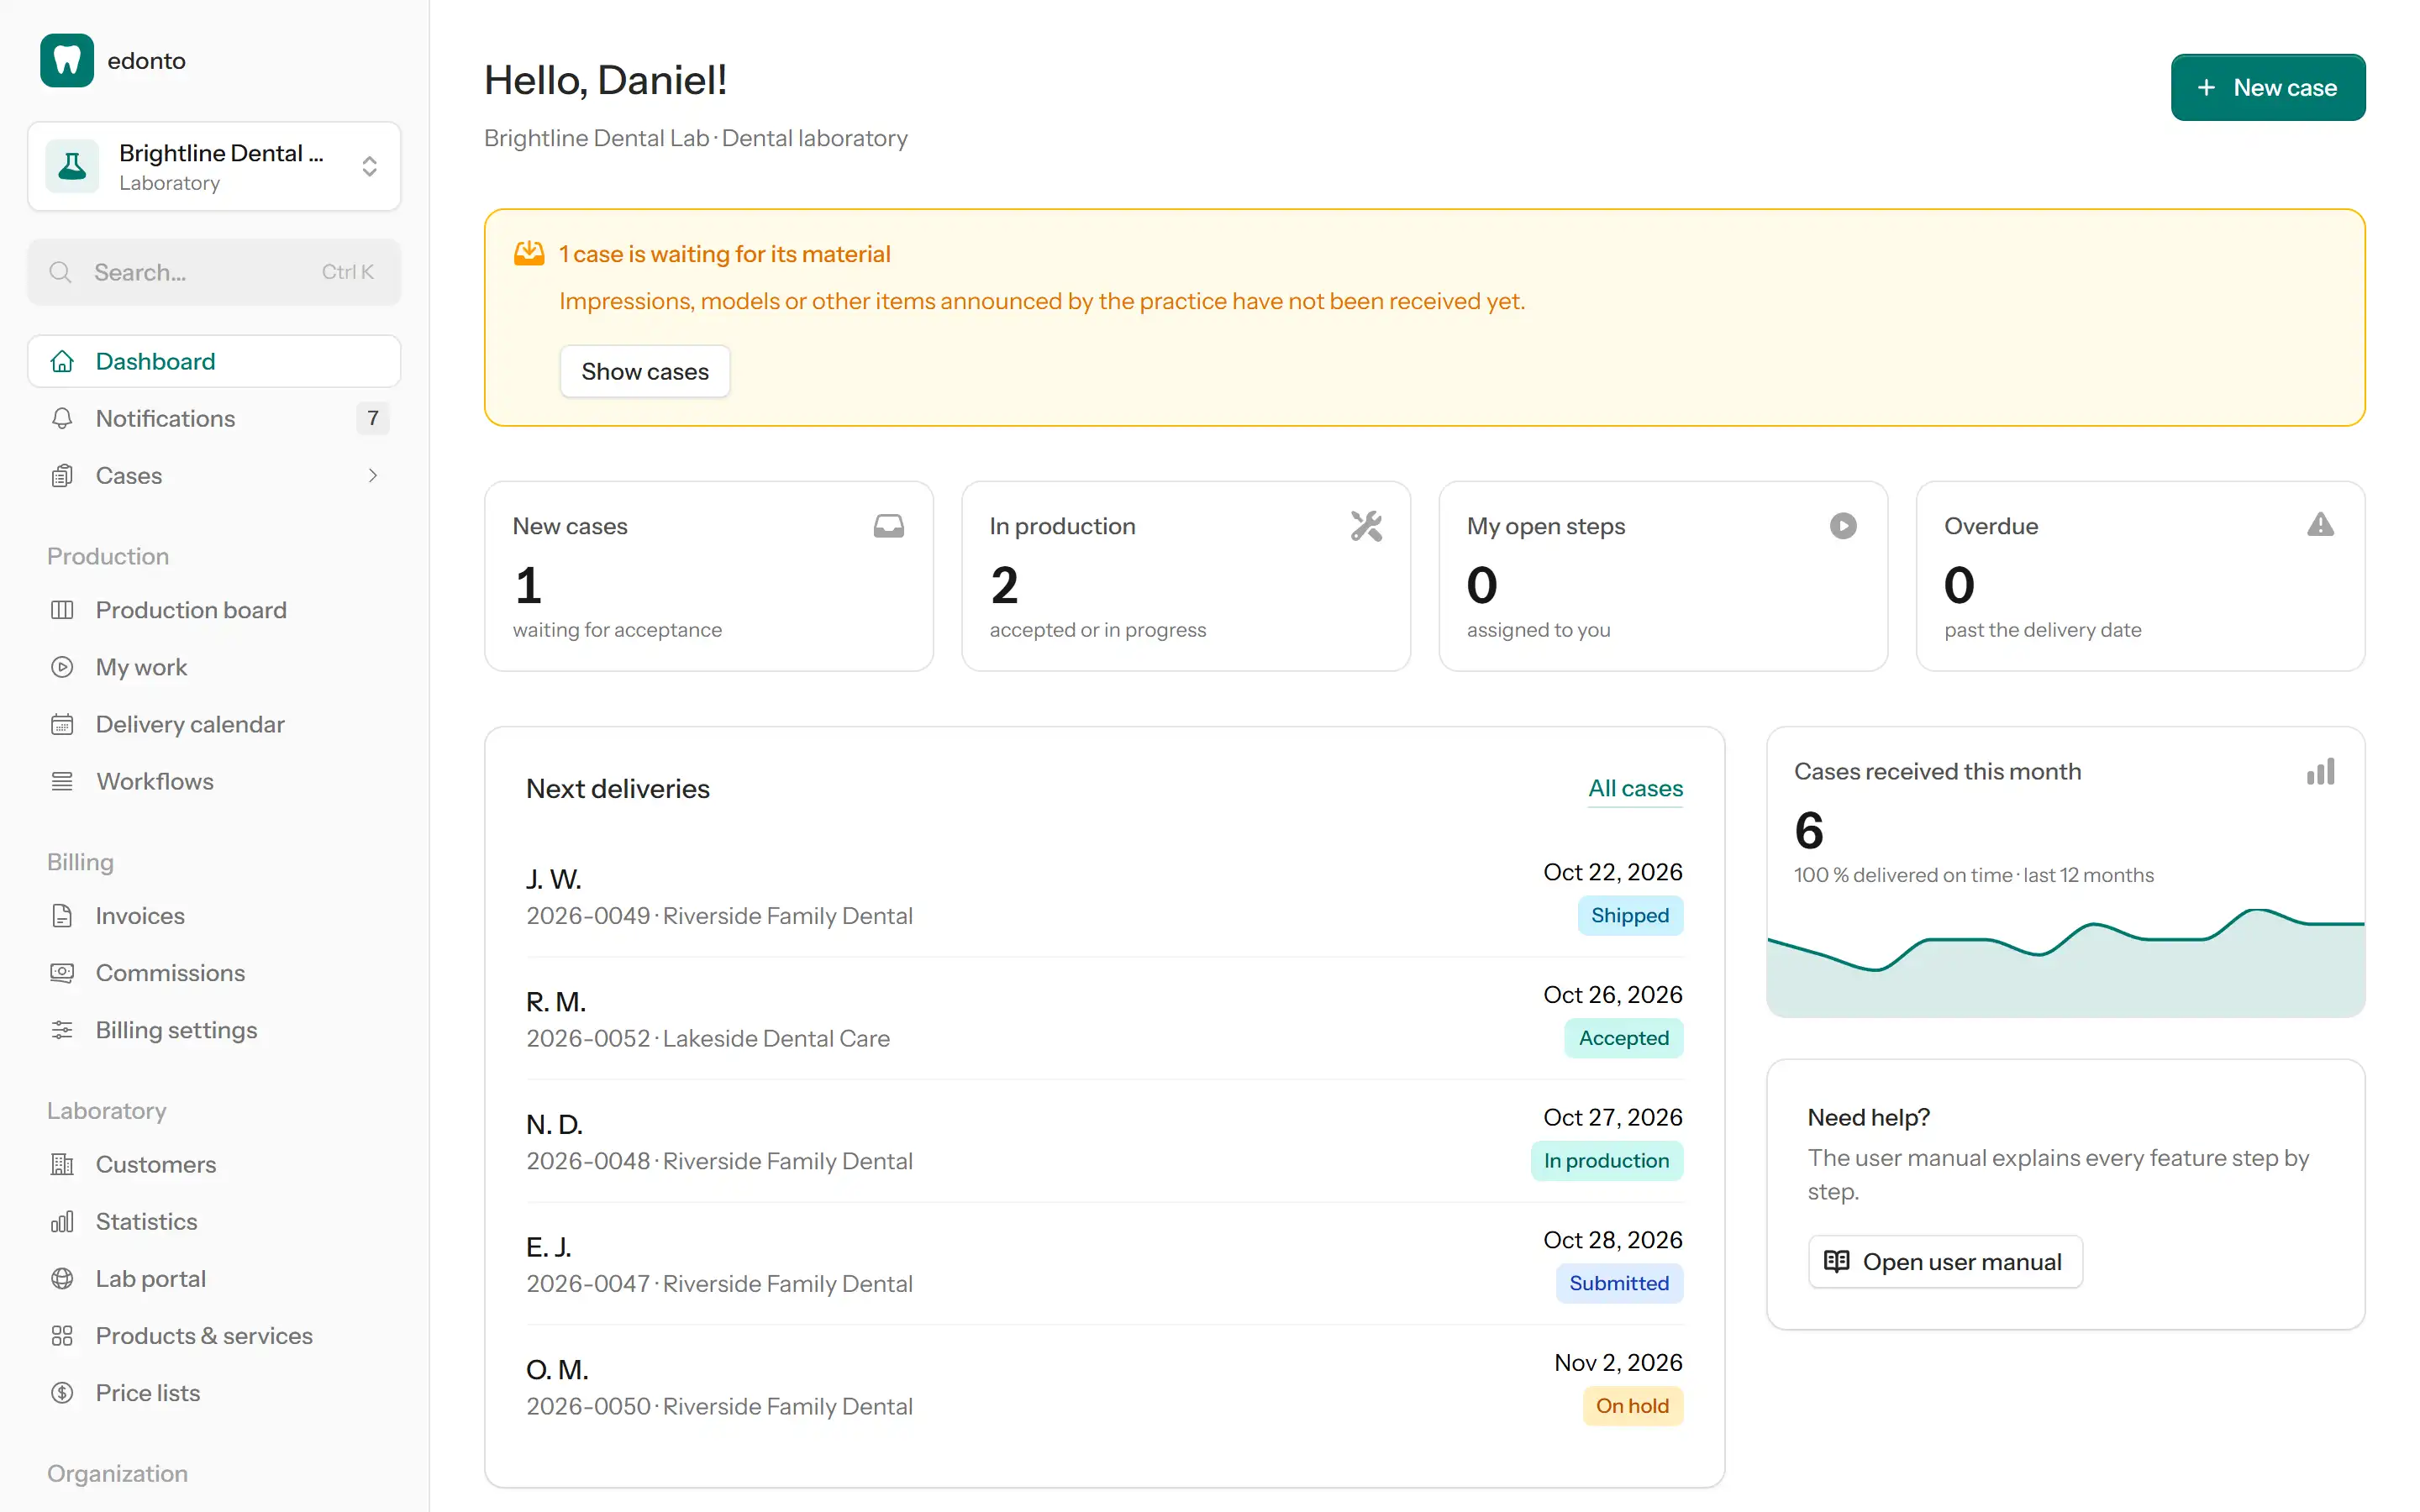Focus the Search input field
Image resolution: width=2420 pixels, height=1512 pixels.
click(x=214, y=272)
